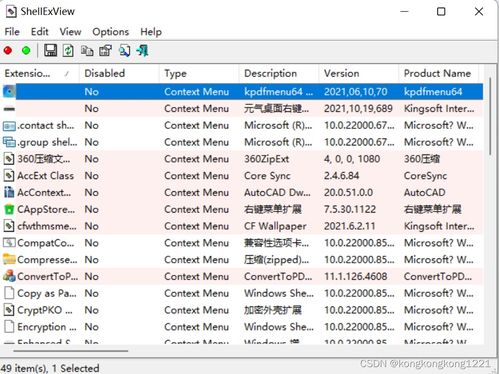The image size is (499, 374).
Task: Select the CF Wallpaper cfwthmsme row
Action: click(x=243, y=226)
